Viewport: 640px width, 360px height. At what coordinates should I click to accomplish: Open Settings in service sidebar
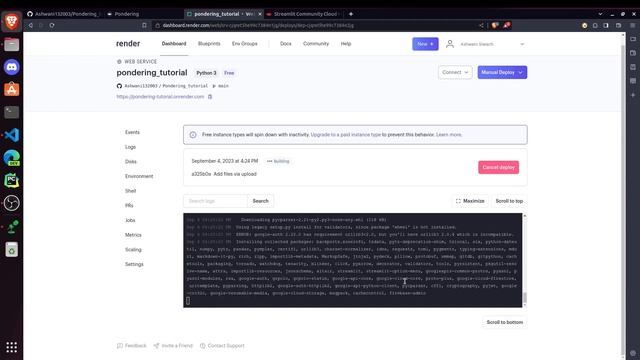134,264
